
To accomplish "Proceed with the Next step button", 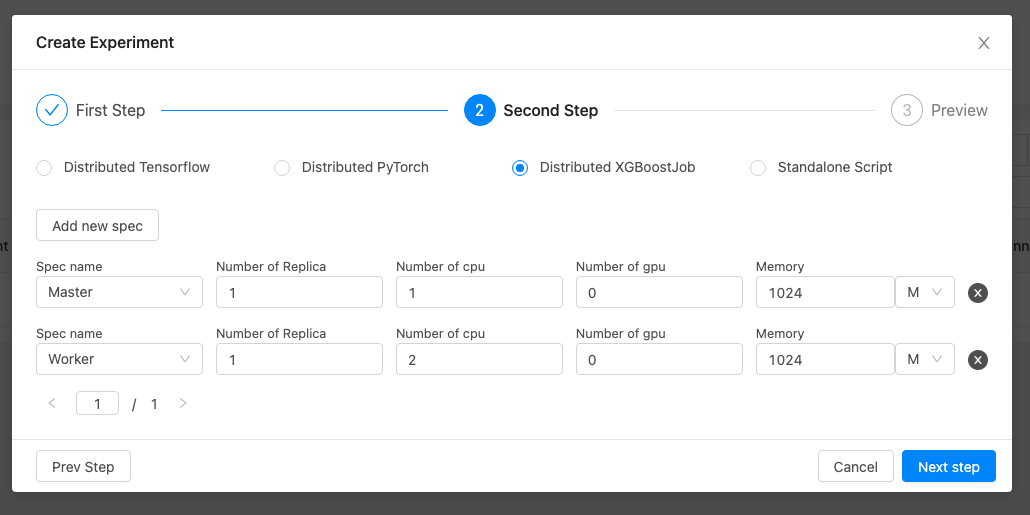I will (x=948, y=467).
